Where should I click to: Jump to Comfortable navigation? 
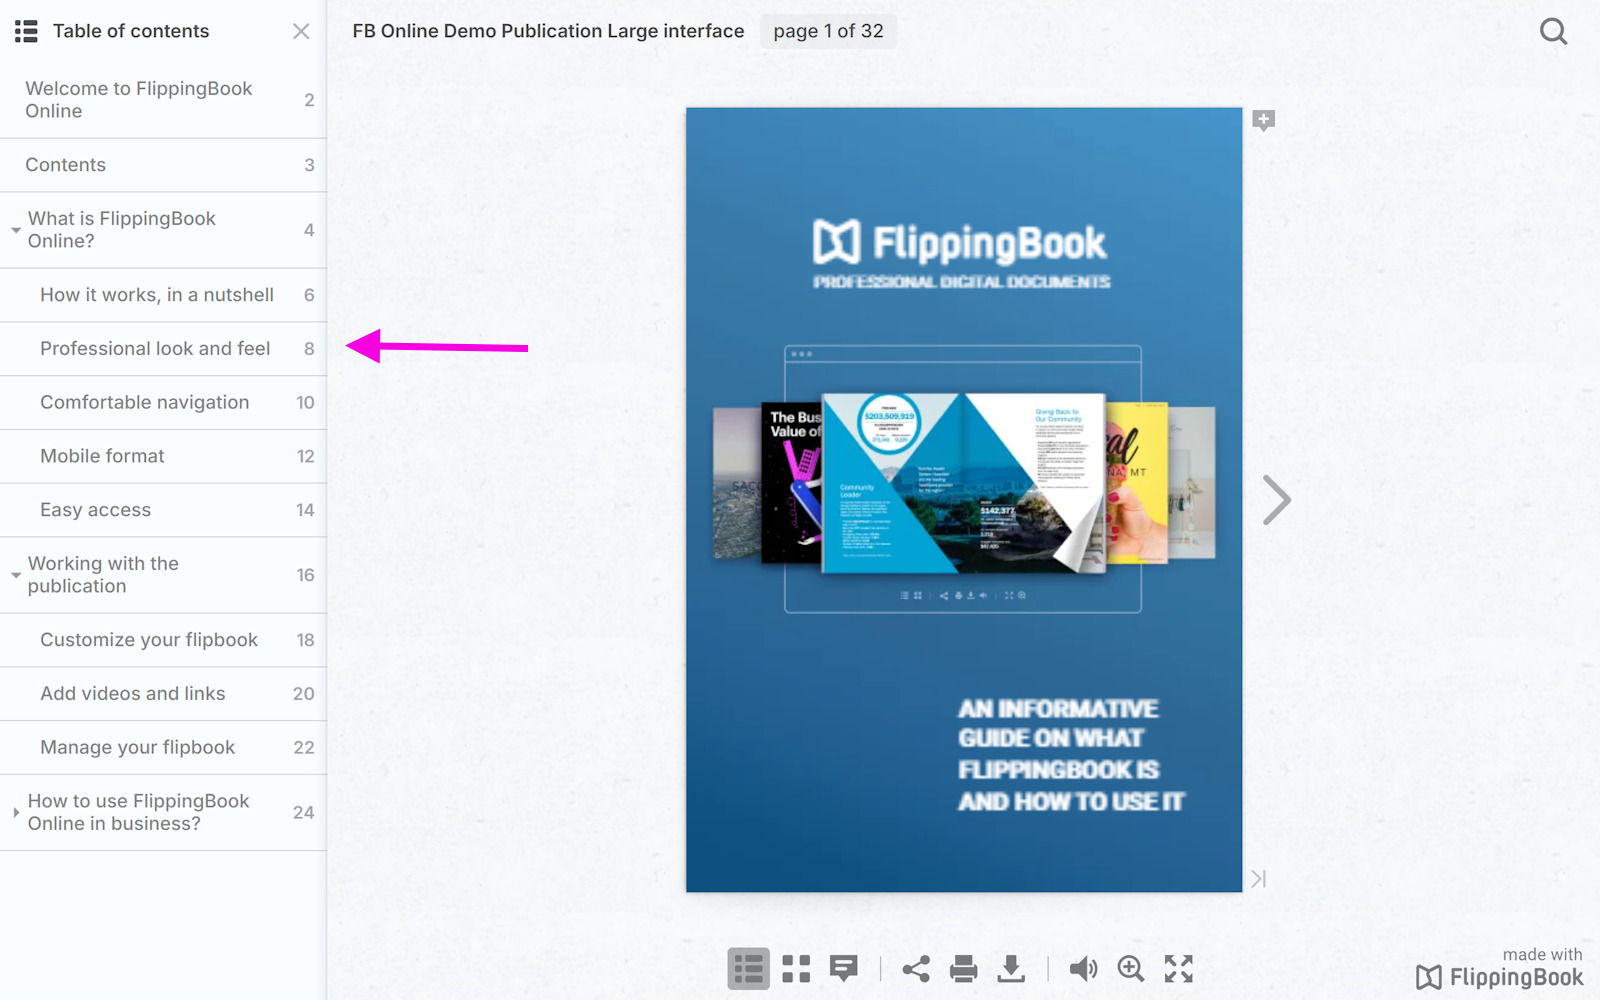163,403
